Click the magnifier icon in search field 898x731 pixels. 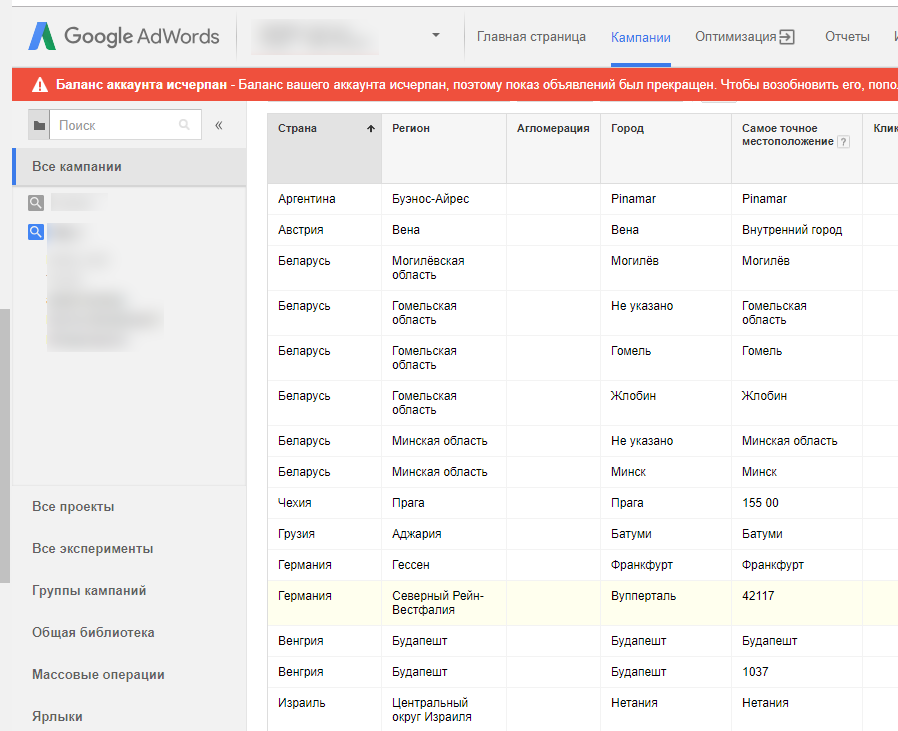coord(184,124)
